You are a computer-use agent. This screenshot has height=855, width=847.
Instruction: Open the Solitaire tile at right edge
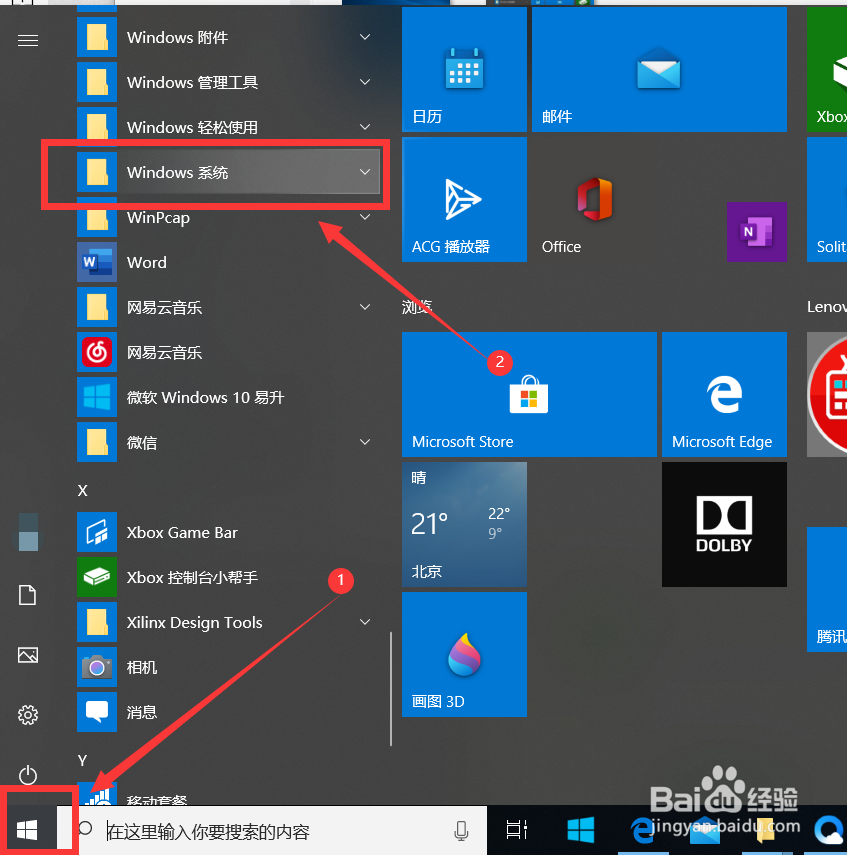coord(827,200)
